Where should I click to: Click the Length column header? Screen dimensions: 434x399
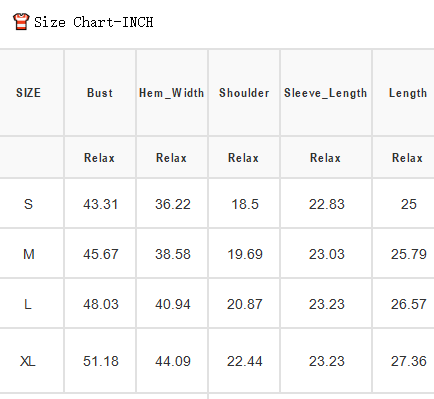(408, 93)
